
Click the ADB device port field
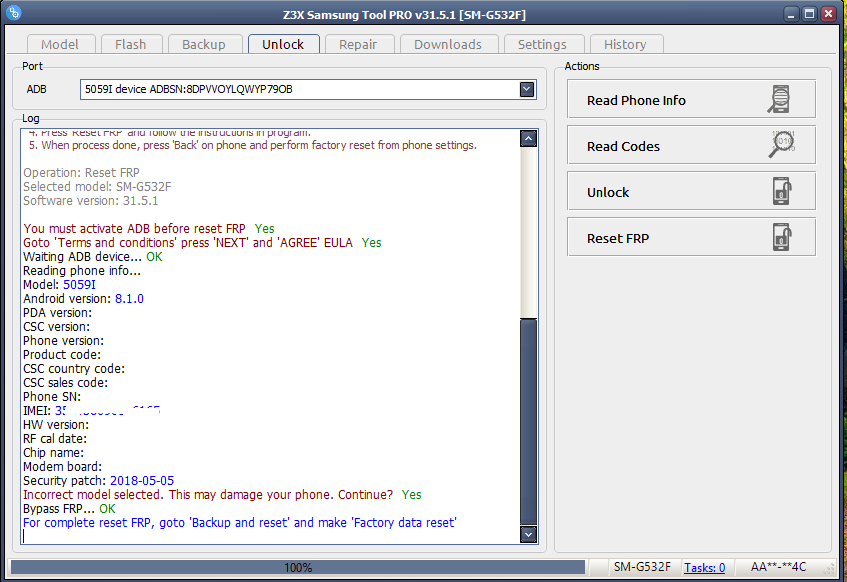pyautogui.click(x=308, y=89)
